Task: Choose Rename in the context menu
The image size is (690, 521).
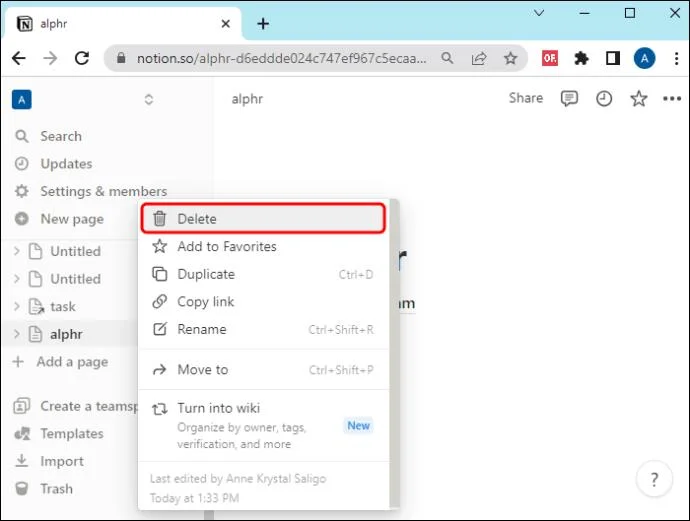Action: coord(263,329)
